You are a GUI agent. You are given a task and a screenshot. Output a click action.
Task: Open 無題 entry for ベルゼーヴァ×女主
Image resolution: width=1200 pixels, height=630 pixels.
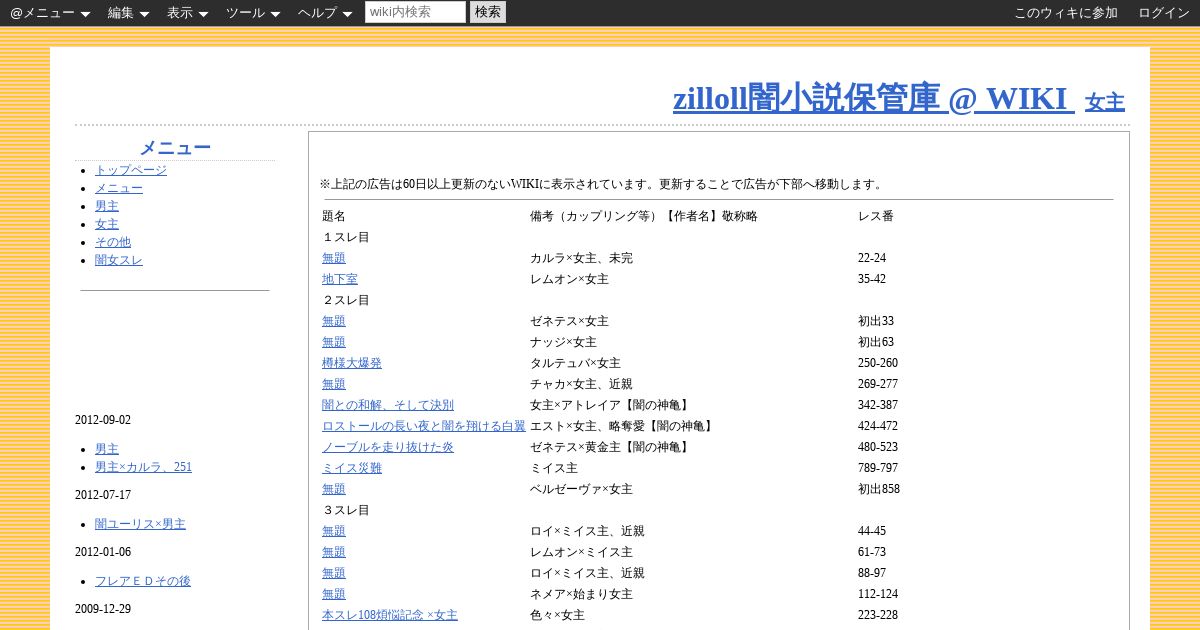click(334, 489)
